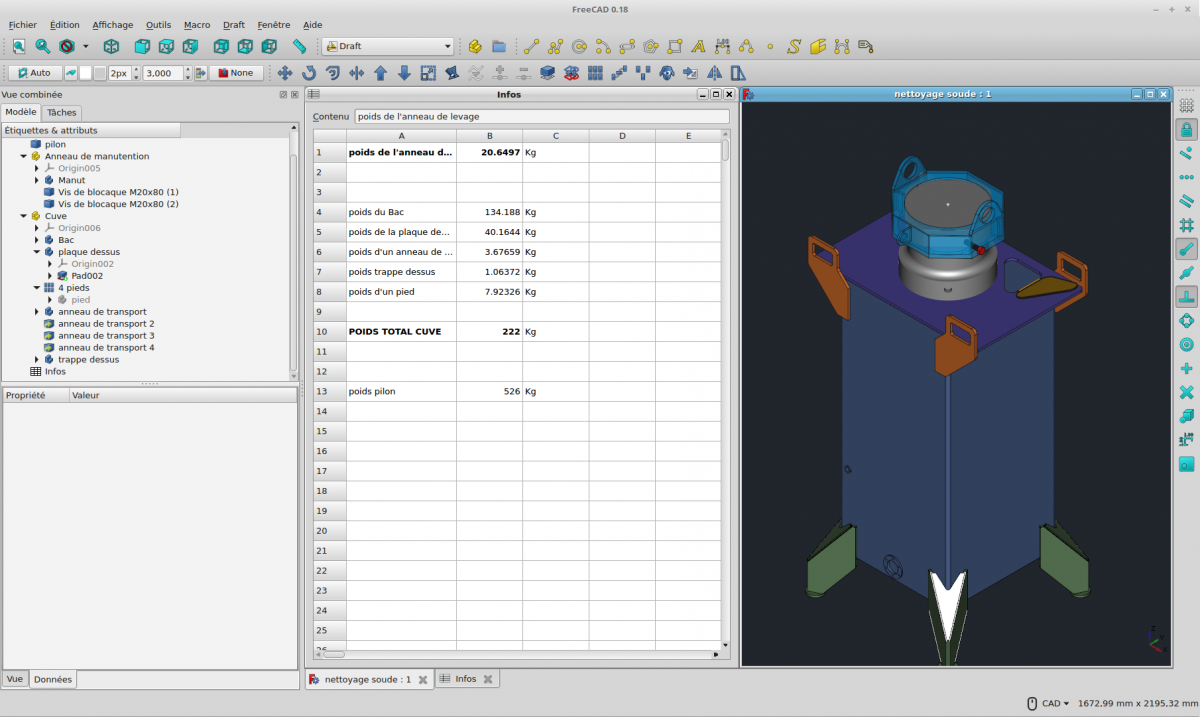Collapse the 4 pieds item
The image size is (1200, 717).
[x=37, y=288]
